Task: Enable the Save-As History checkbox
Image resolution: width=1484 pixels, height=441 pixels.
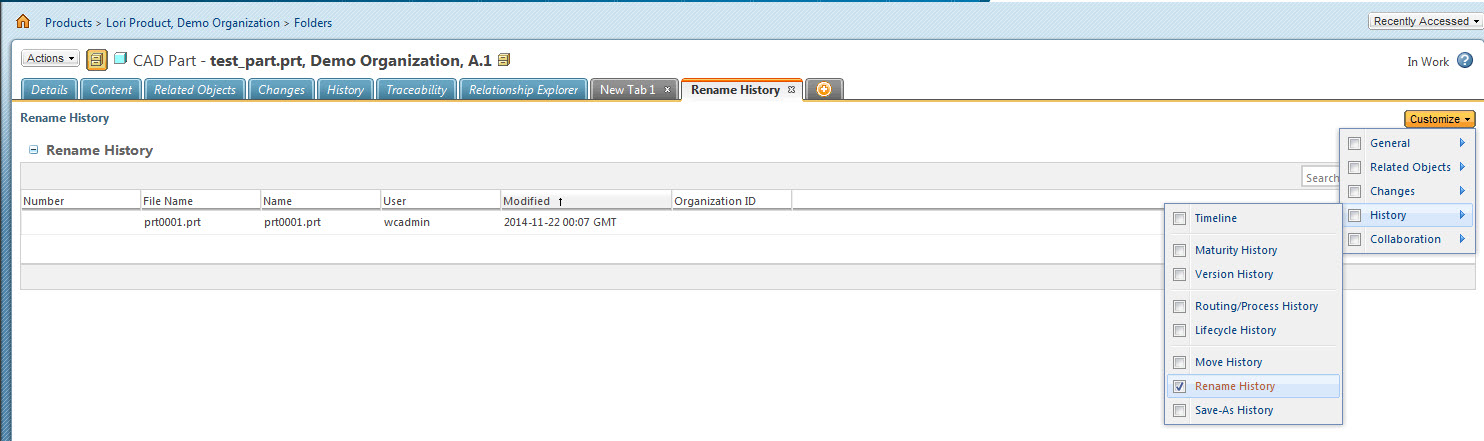Action: [1179, 410]
